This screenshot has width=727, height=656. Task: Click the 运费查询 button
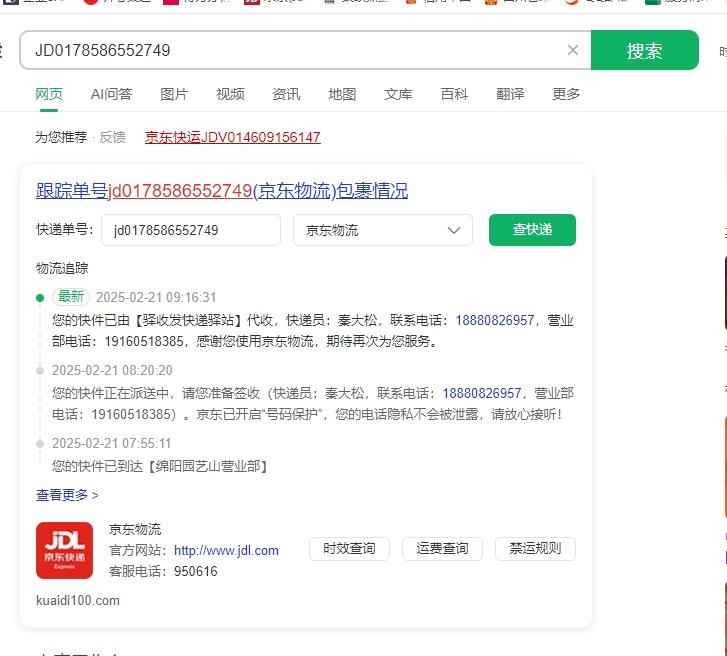pos(442,549)
